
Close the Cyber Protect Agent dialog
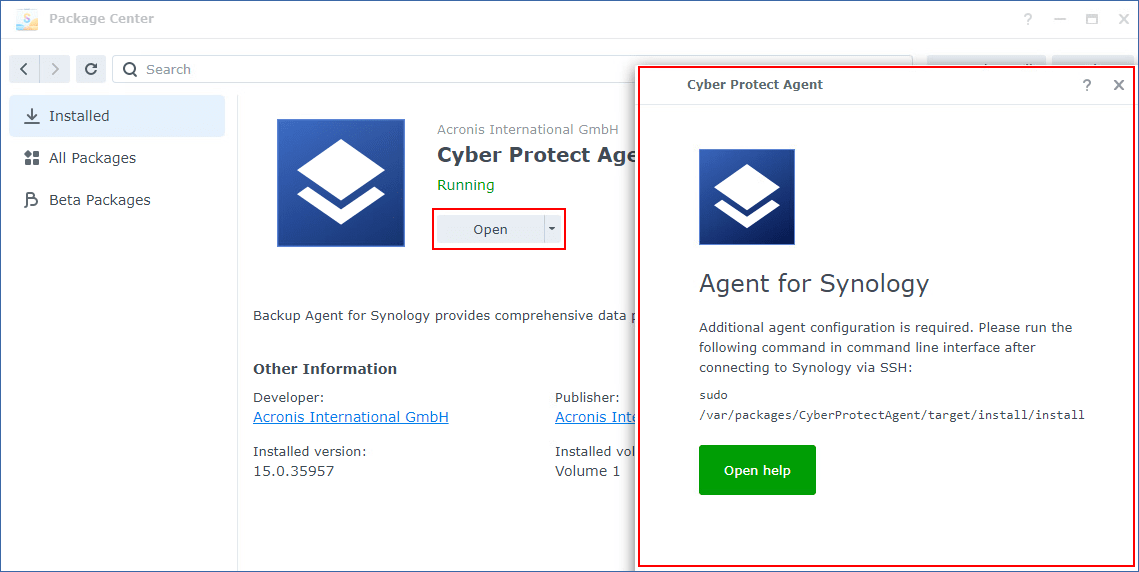pos(1119,85)
